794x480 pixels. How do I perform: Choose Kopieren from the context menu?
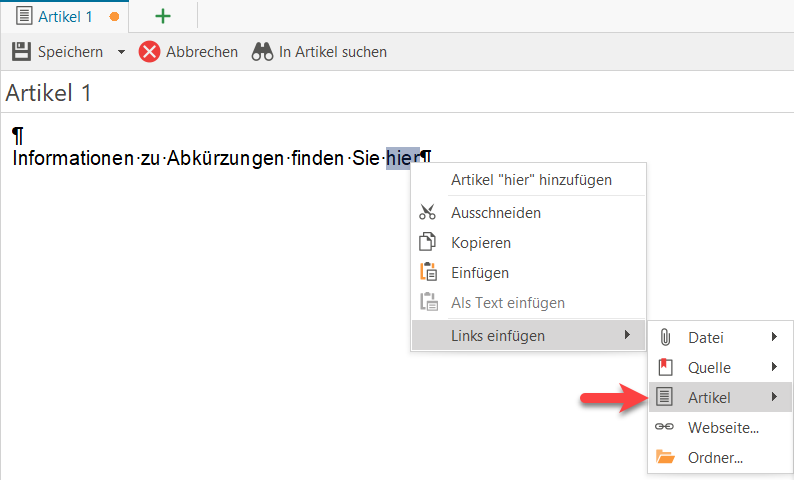481,243
